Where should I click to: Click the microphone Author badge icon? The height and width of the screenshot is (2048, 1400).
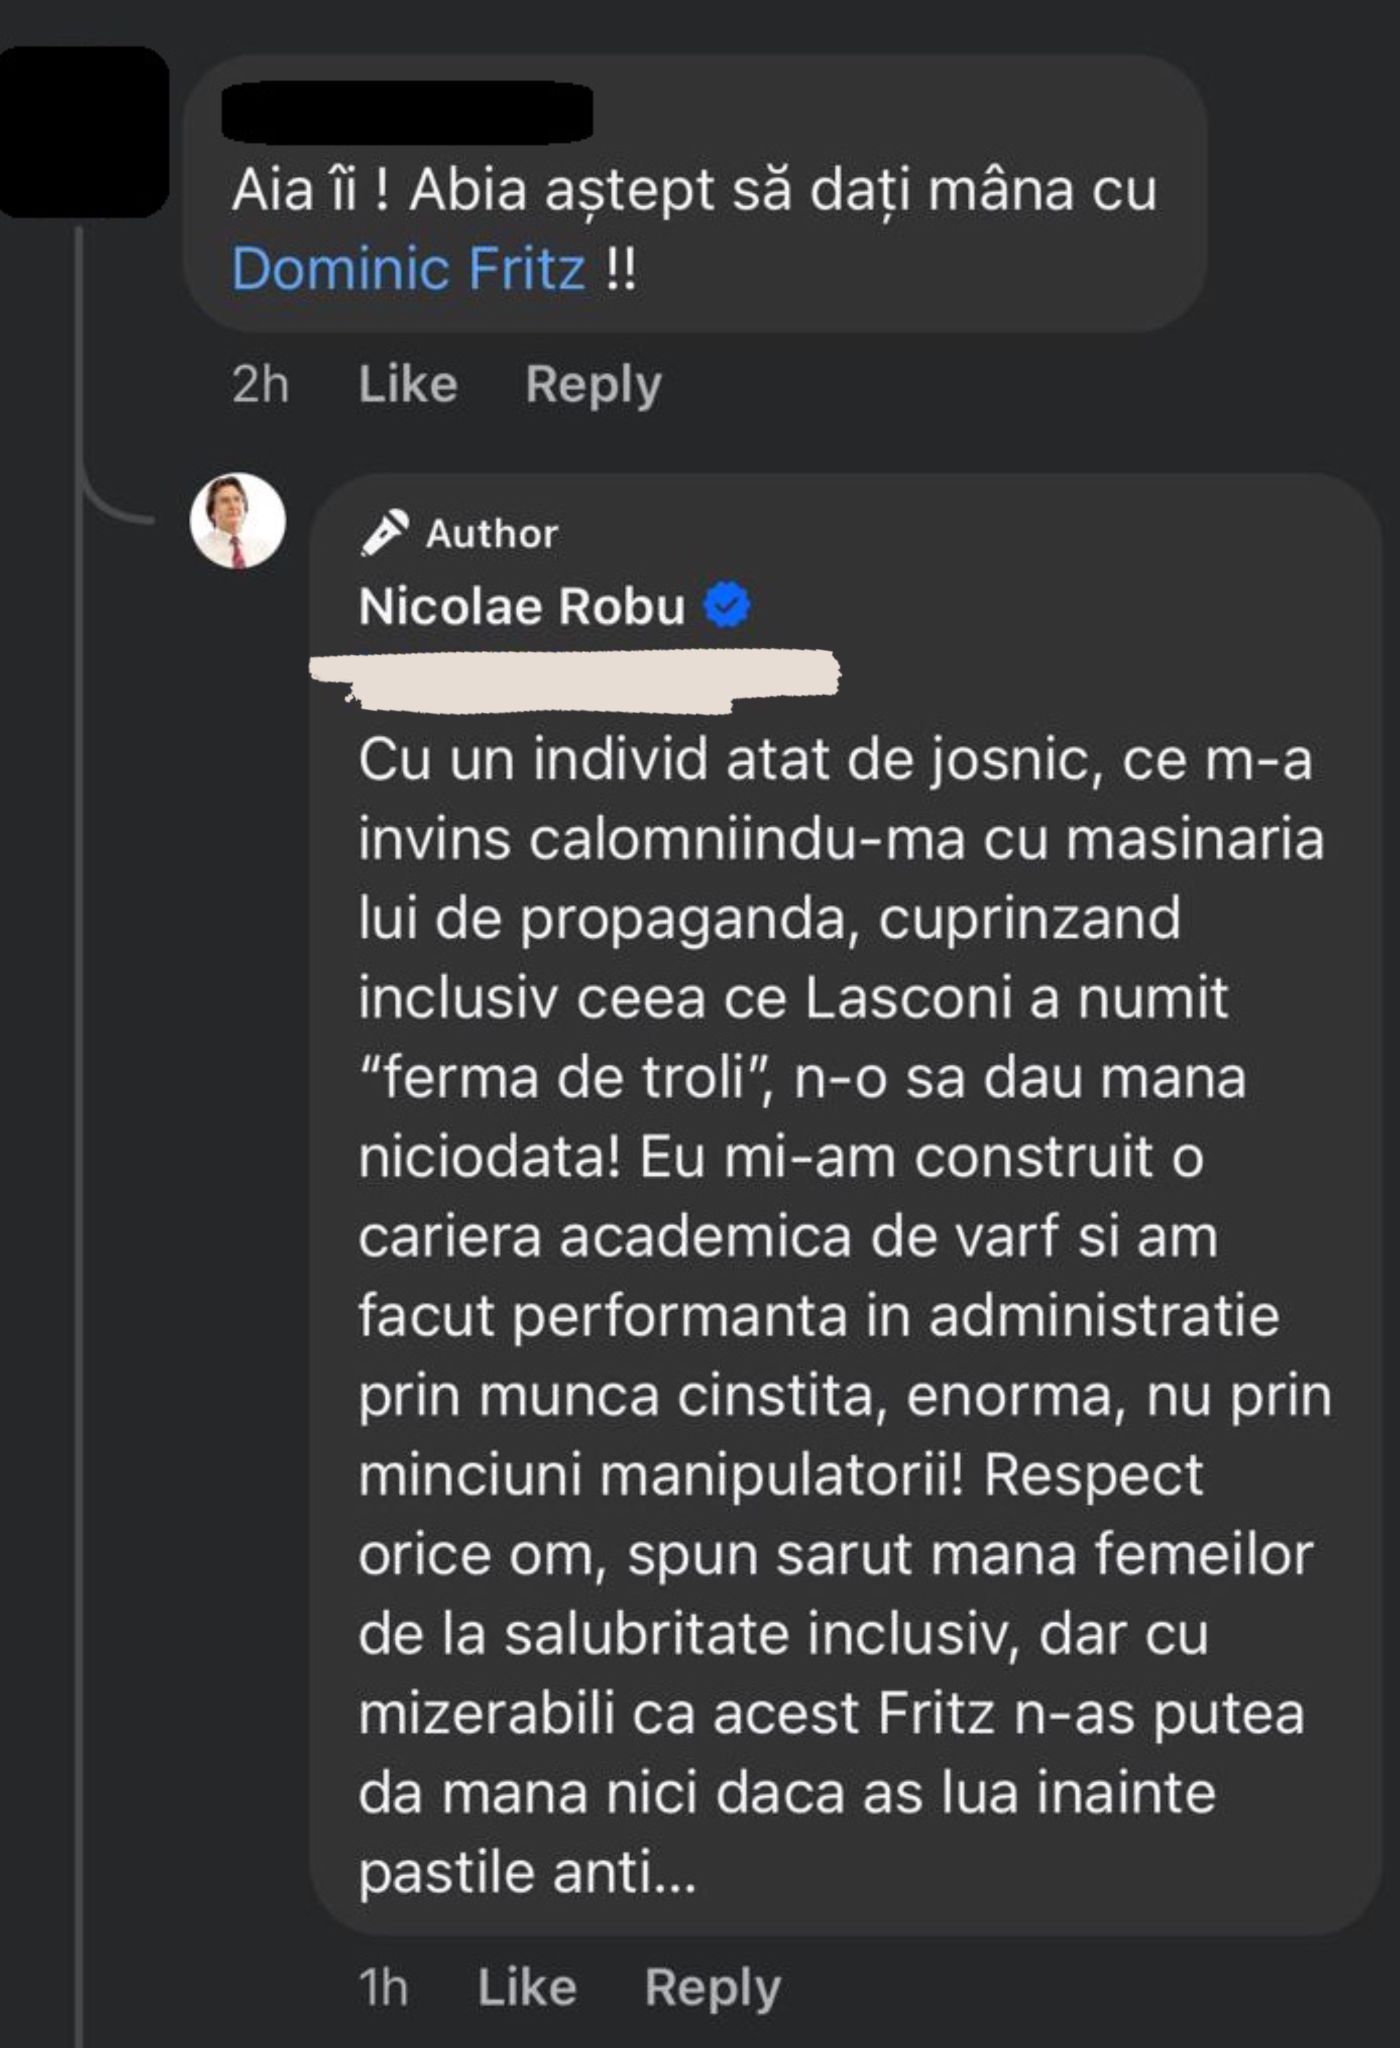[x=385, y=533]
